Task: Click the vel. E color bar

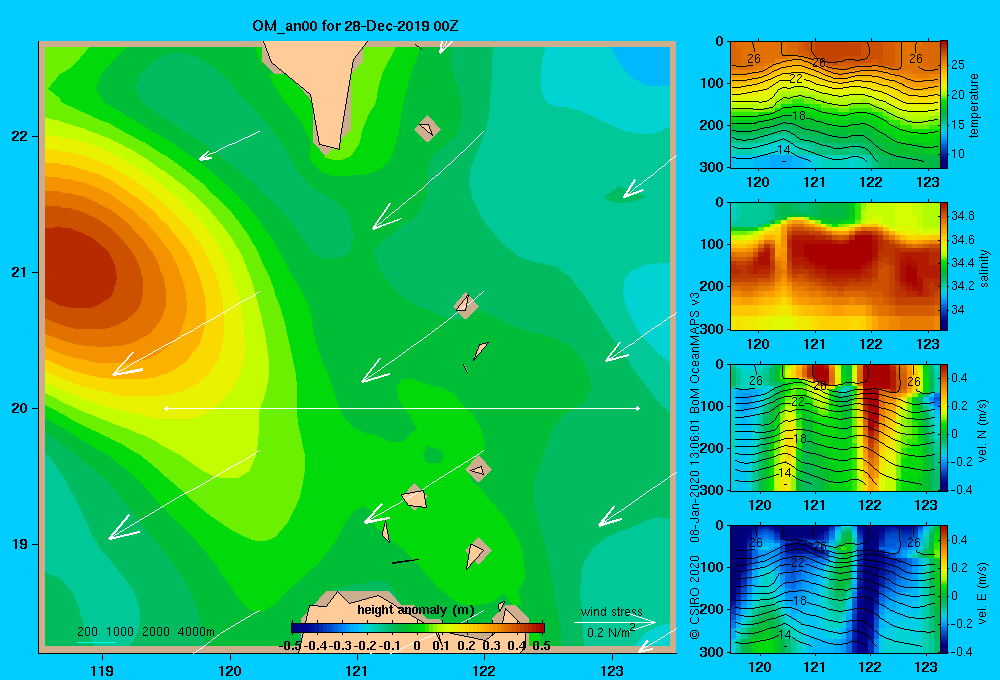Action: [x=944, y=589]
